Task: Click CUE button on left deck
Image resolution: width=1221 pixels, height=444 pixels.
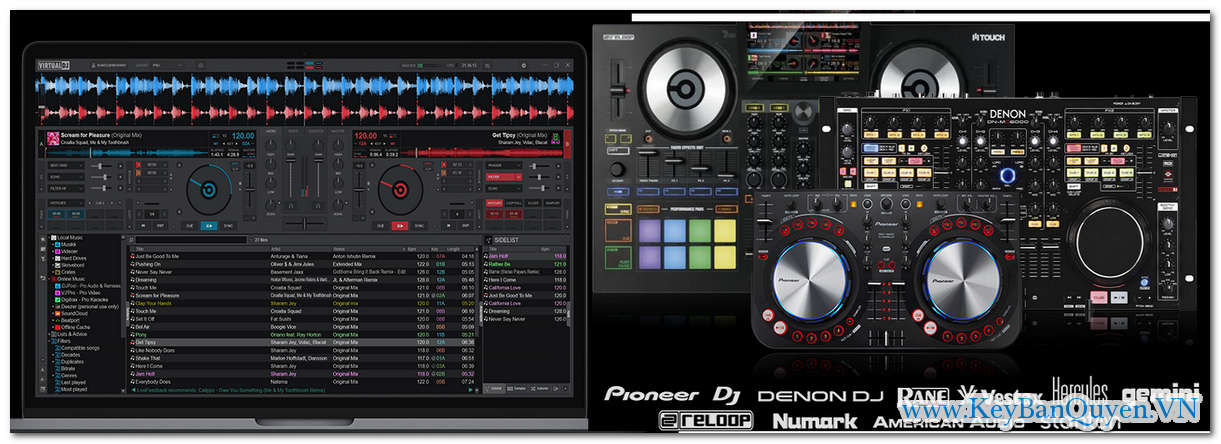Action: (x=189, y=226)
